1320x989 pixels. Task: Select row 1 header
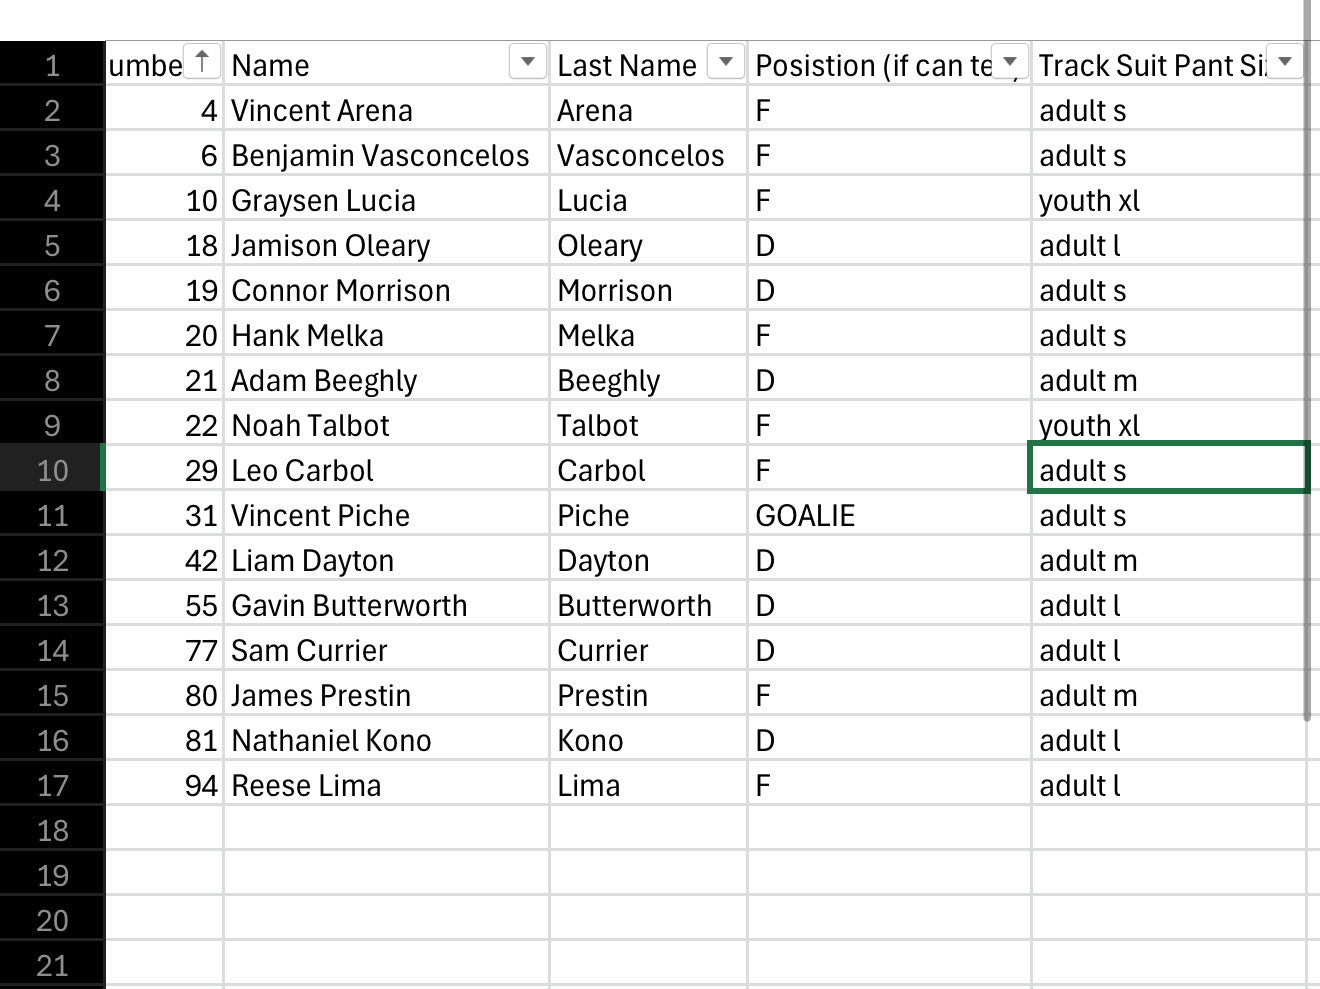coord(52,66)
